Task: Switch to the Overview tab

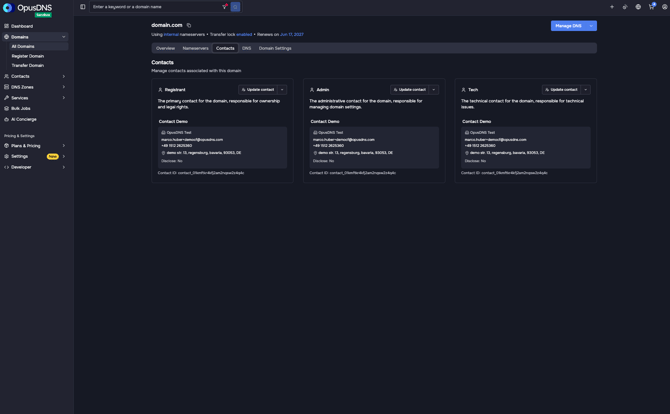Action: [165, 48]
